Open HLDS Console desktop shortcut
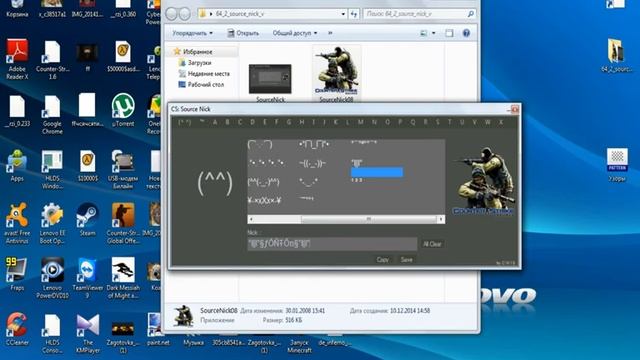640x360 pixels. pos(52,333)
